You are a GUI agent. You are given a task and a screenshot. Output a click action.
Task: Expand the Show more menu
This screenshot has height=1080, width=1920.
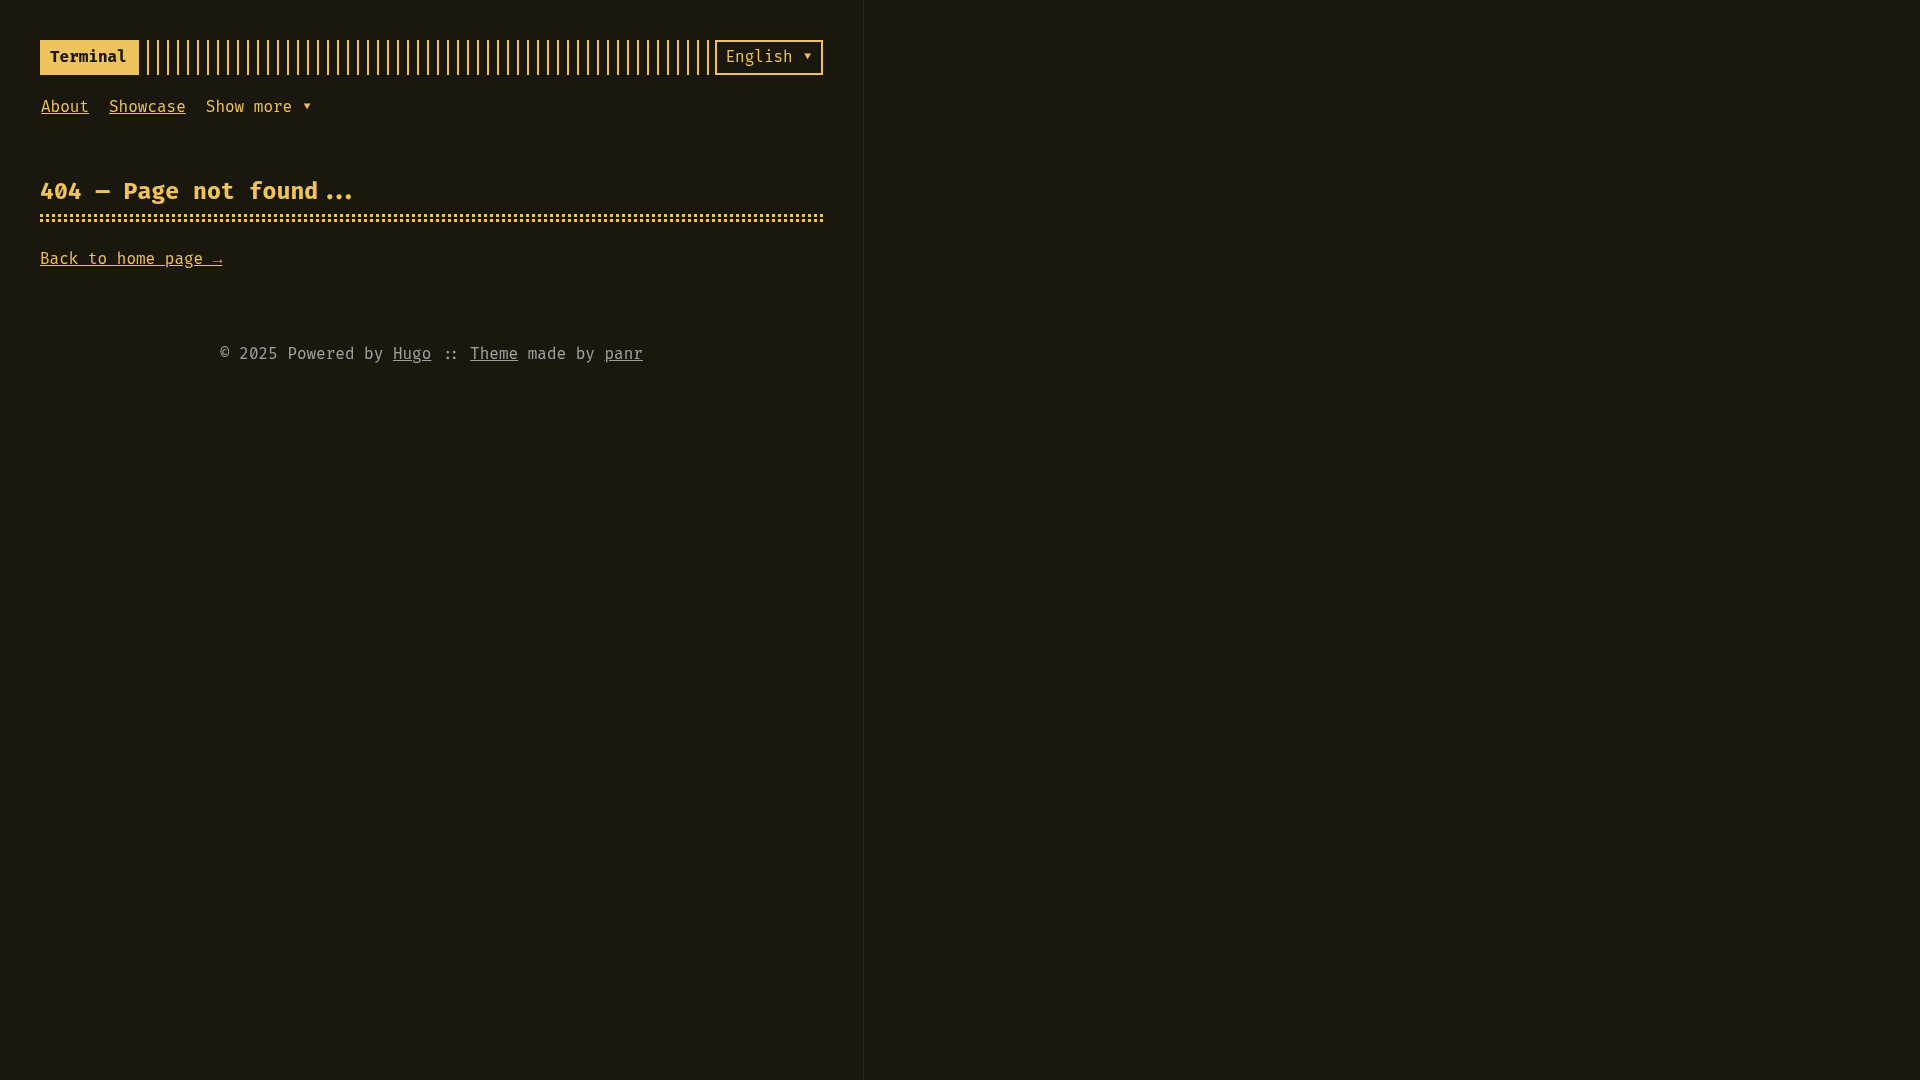(x=259, y=107)
